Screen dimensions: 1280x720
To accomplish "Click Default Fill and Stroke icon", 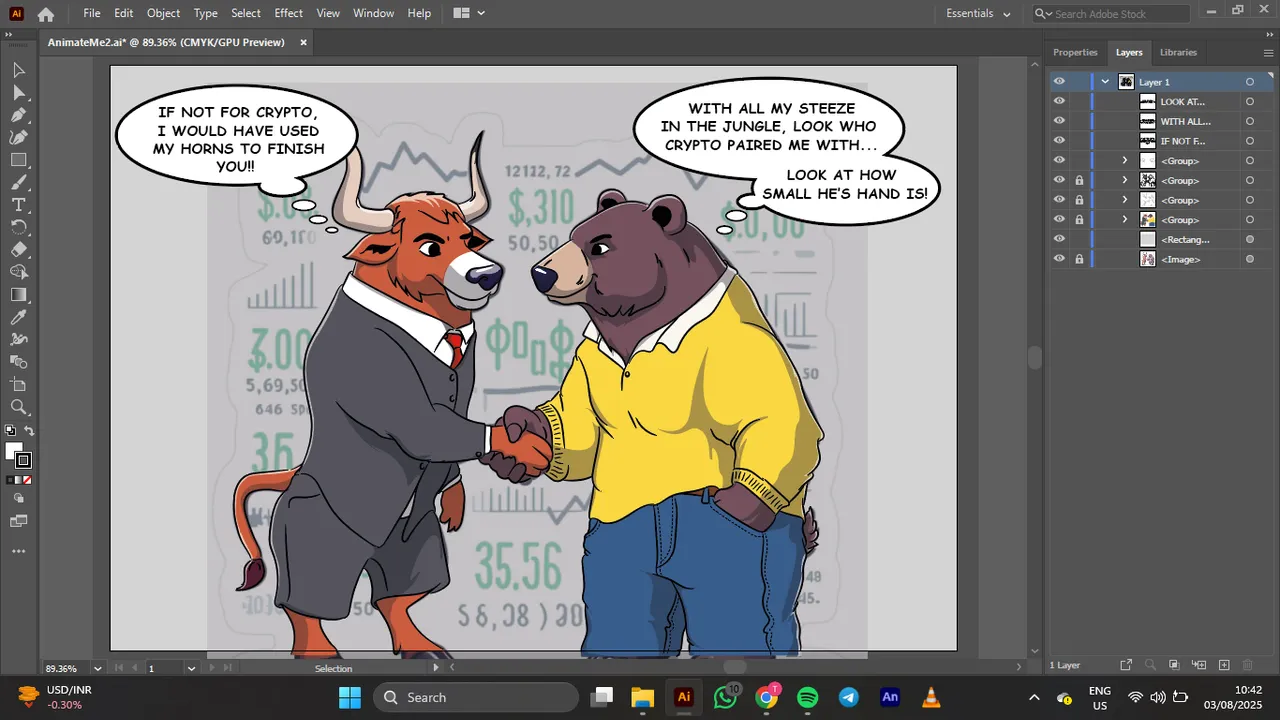I will tap(10, 431).
